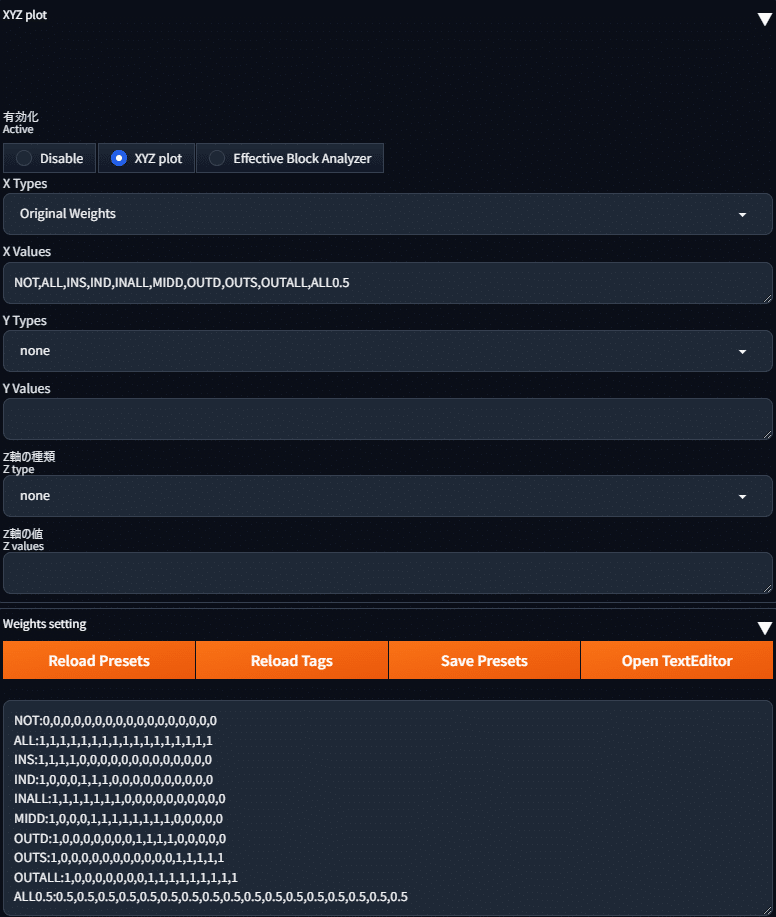Select the Effective Block Analyzer option

(x=290, y=158)
